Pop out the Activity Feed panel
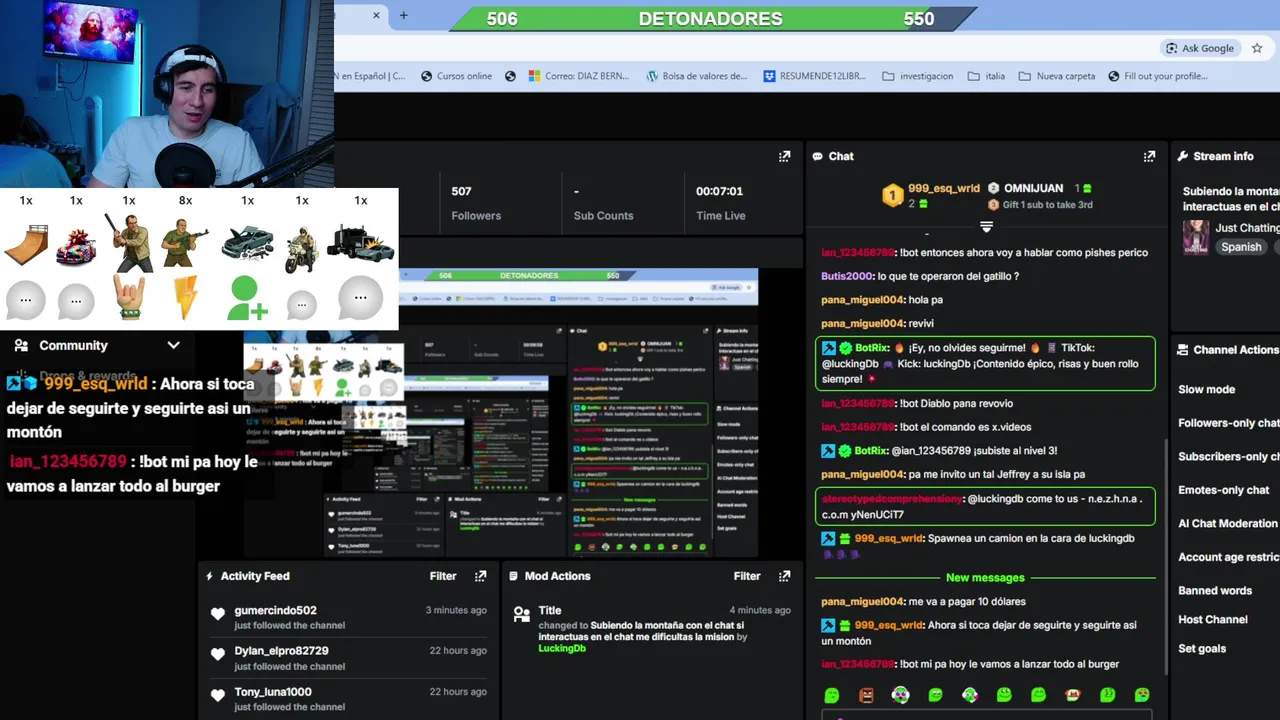The height and width of the screenshot is (720, 1280). 481,576
